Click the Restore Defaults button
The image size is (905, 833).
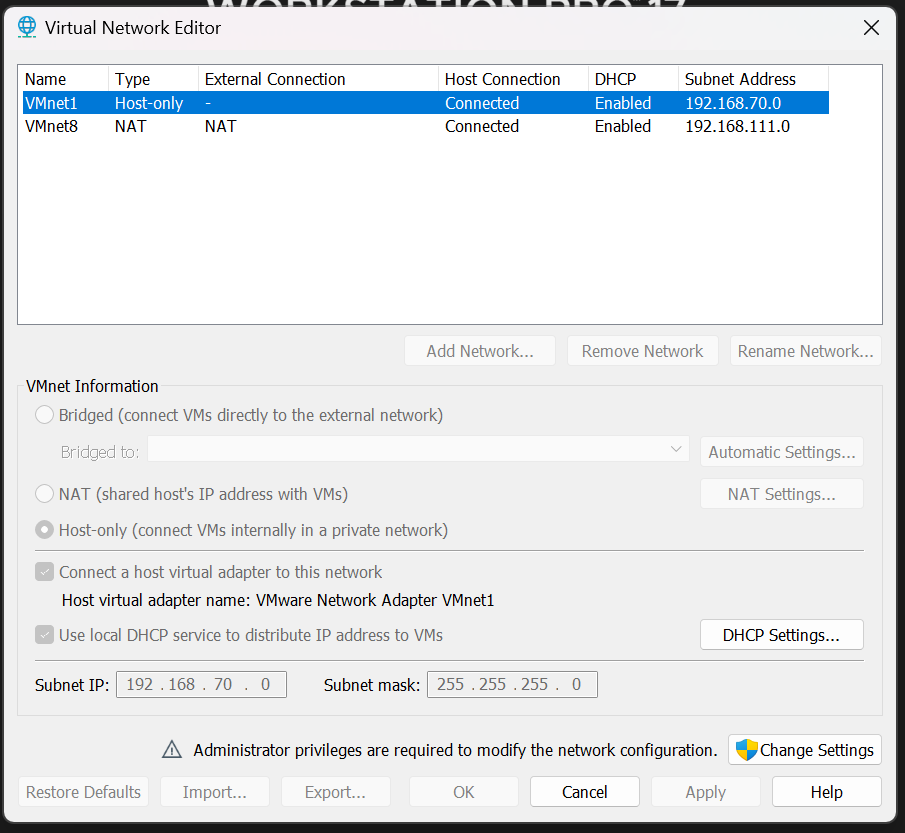(x=83, y=791)
